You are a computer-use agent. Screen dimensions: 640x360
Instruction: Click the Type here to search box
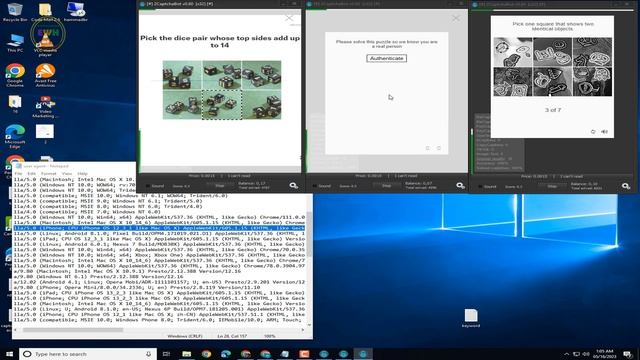(88, 354)
